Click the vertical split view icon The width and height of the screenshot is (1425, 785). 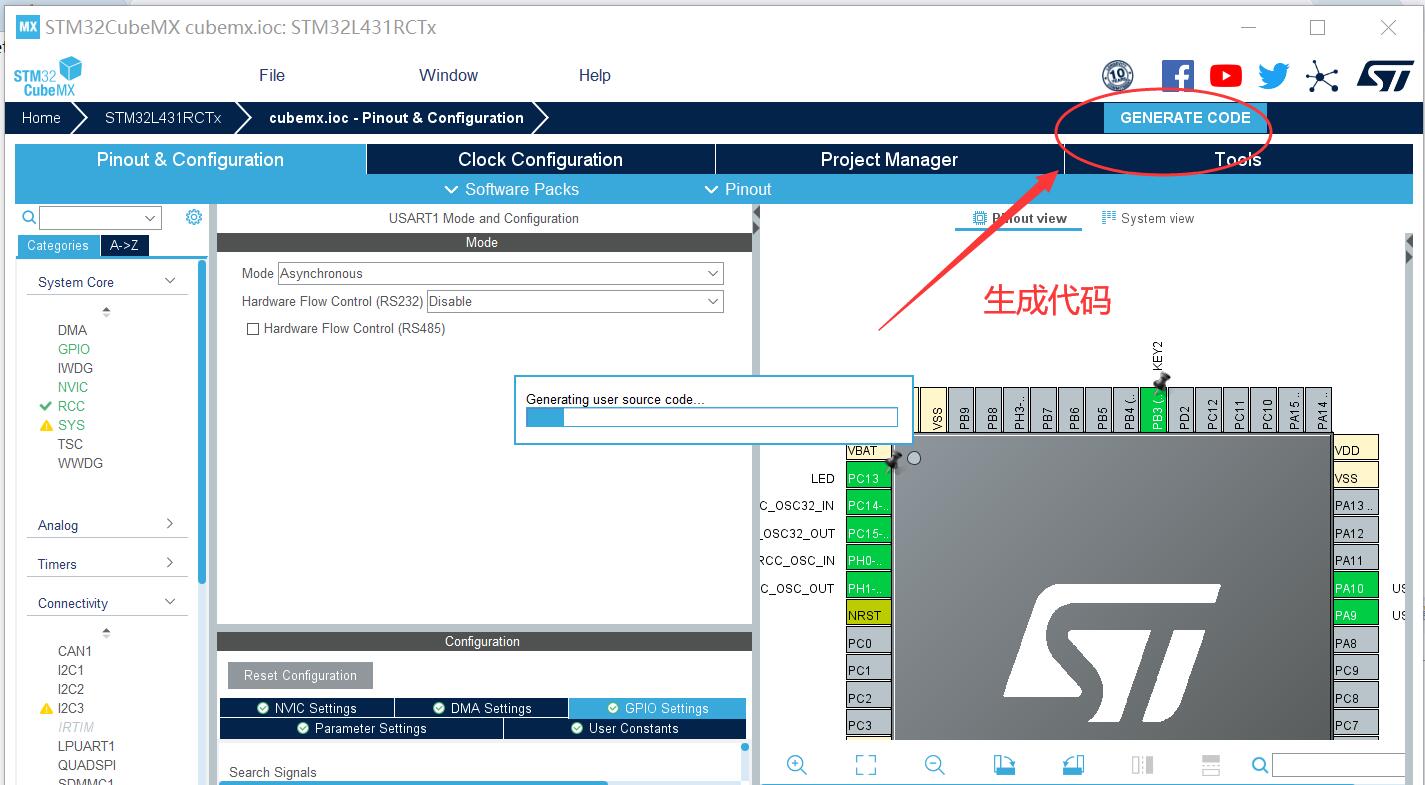1142,765
